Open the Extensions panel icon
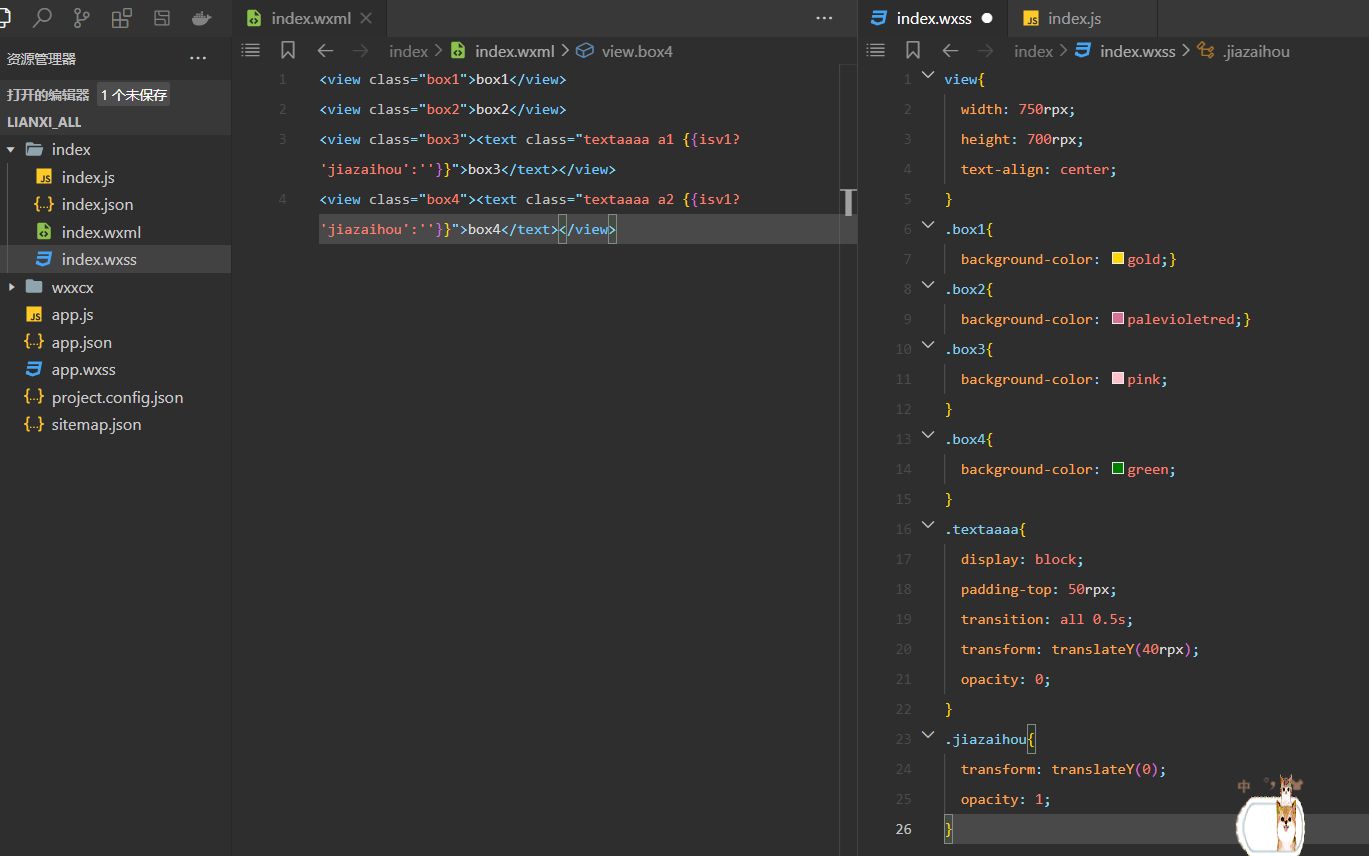 tap(122, 18)
